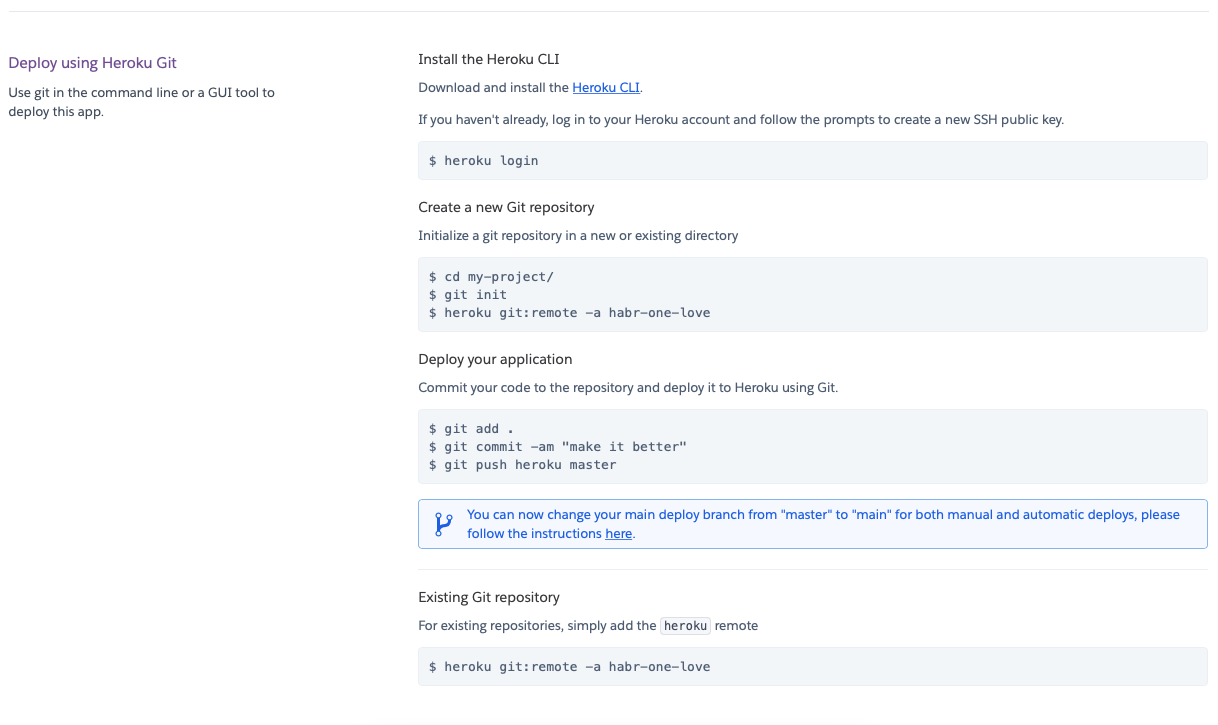Click the git branch icon in blue banner
This screenshot has width=1218, height=725.
click(443, 524)
